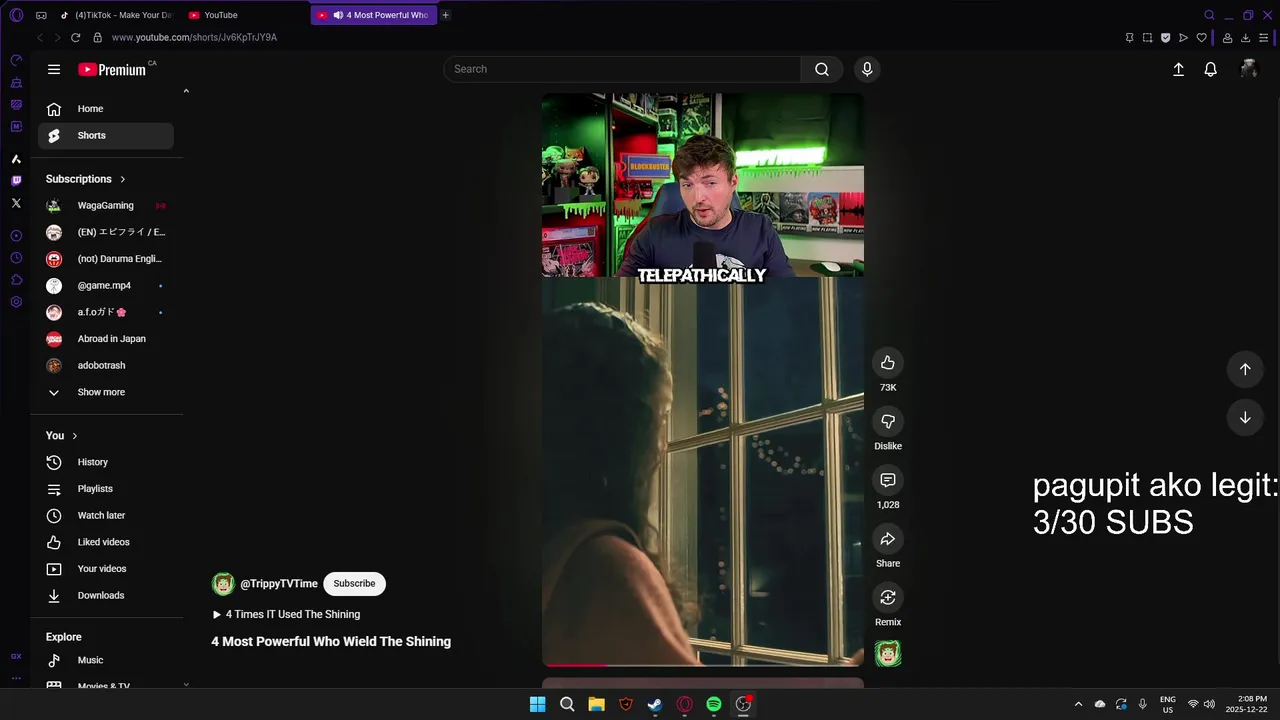
Task: Open the TrippyTVTime channel avatar
Action: 223,584
